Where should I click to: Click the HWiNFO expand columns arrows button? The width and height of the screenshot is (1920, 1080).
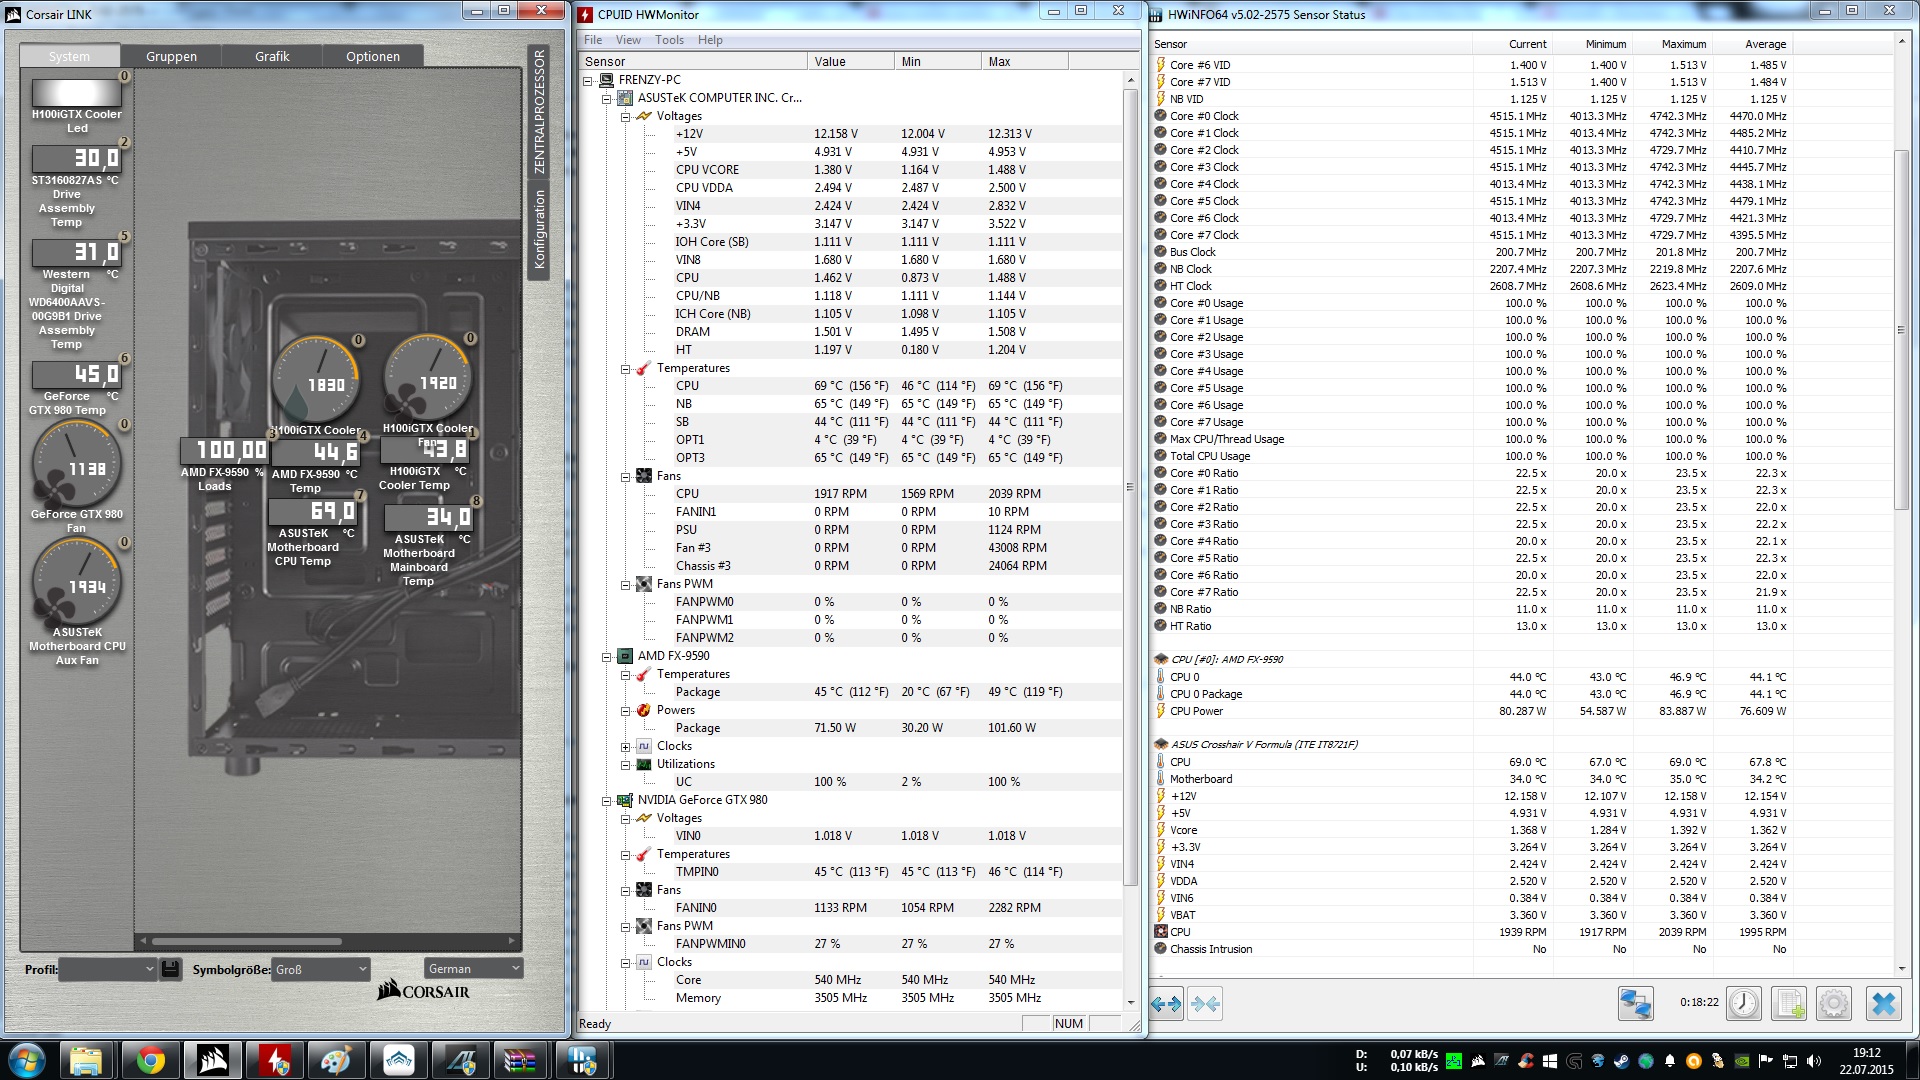pyautogui.click(x=1166, y=1004)
